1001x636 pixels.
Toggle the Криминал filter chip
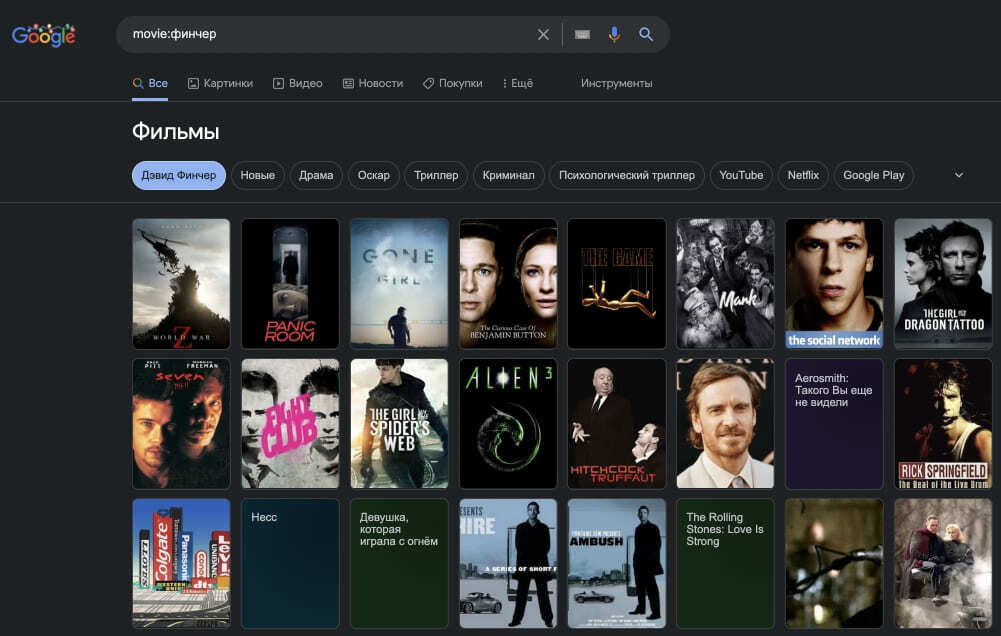pos(509,176)
